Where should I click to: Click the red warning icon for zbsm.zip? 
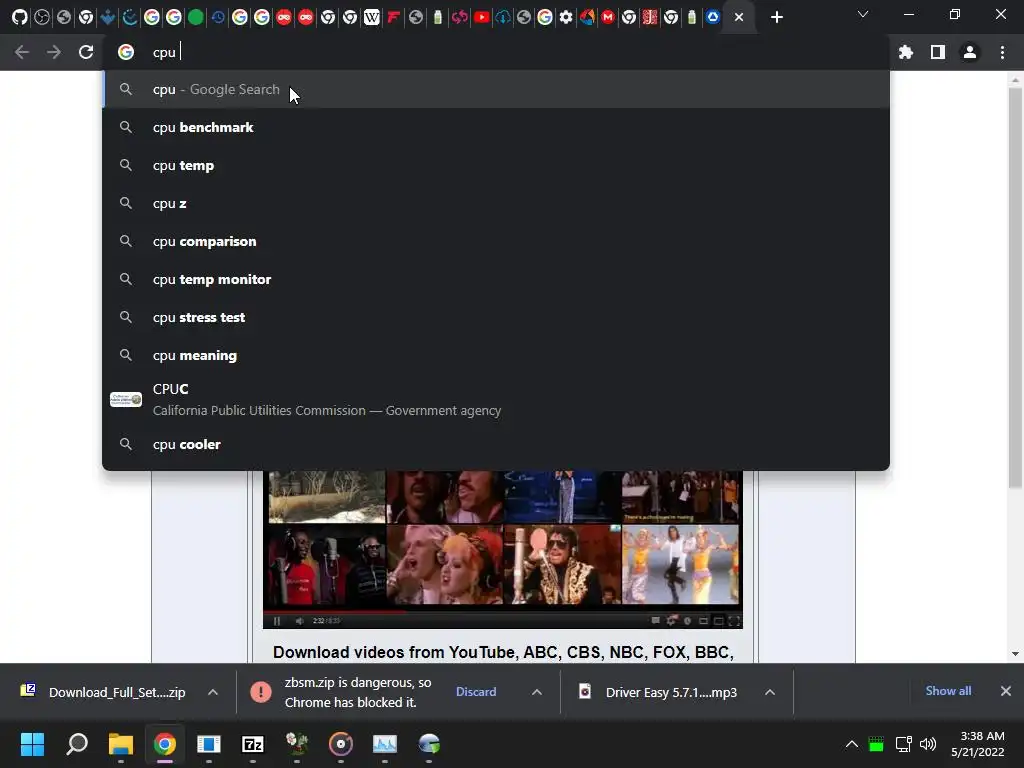pyautogui.click(x=261, y=692)
